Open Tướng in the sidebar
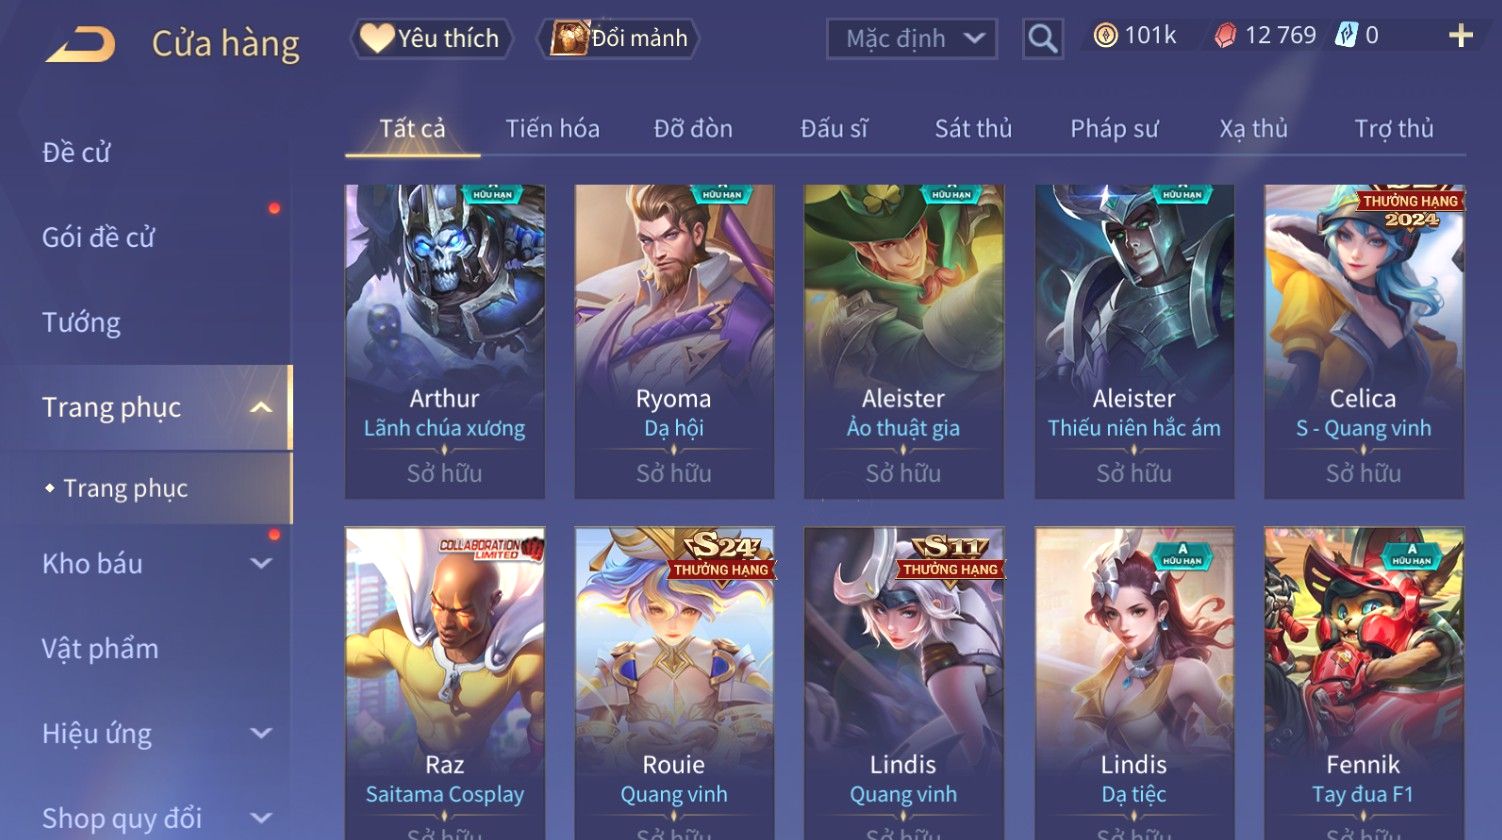Viewport: 1502px width, 840px height. (81, 322)
